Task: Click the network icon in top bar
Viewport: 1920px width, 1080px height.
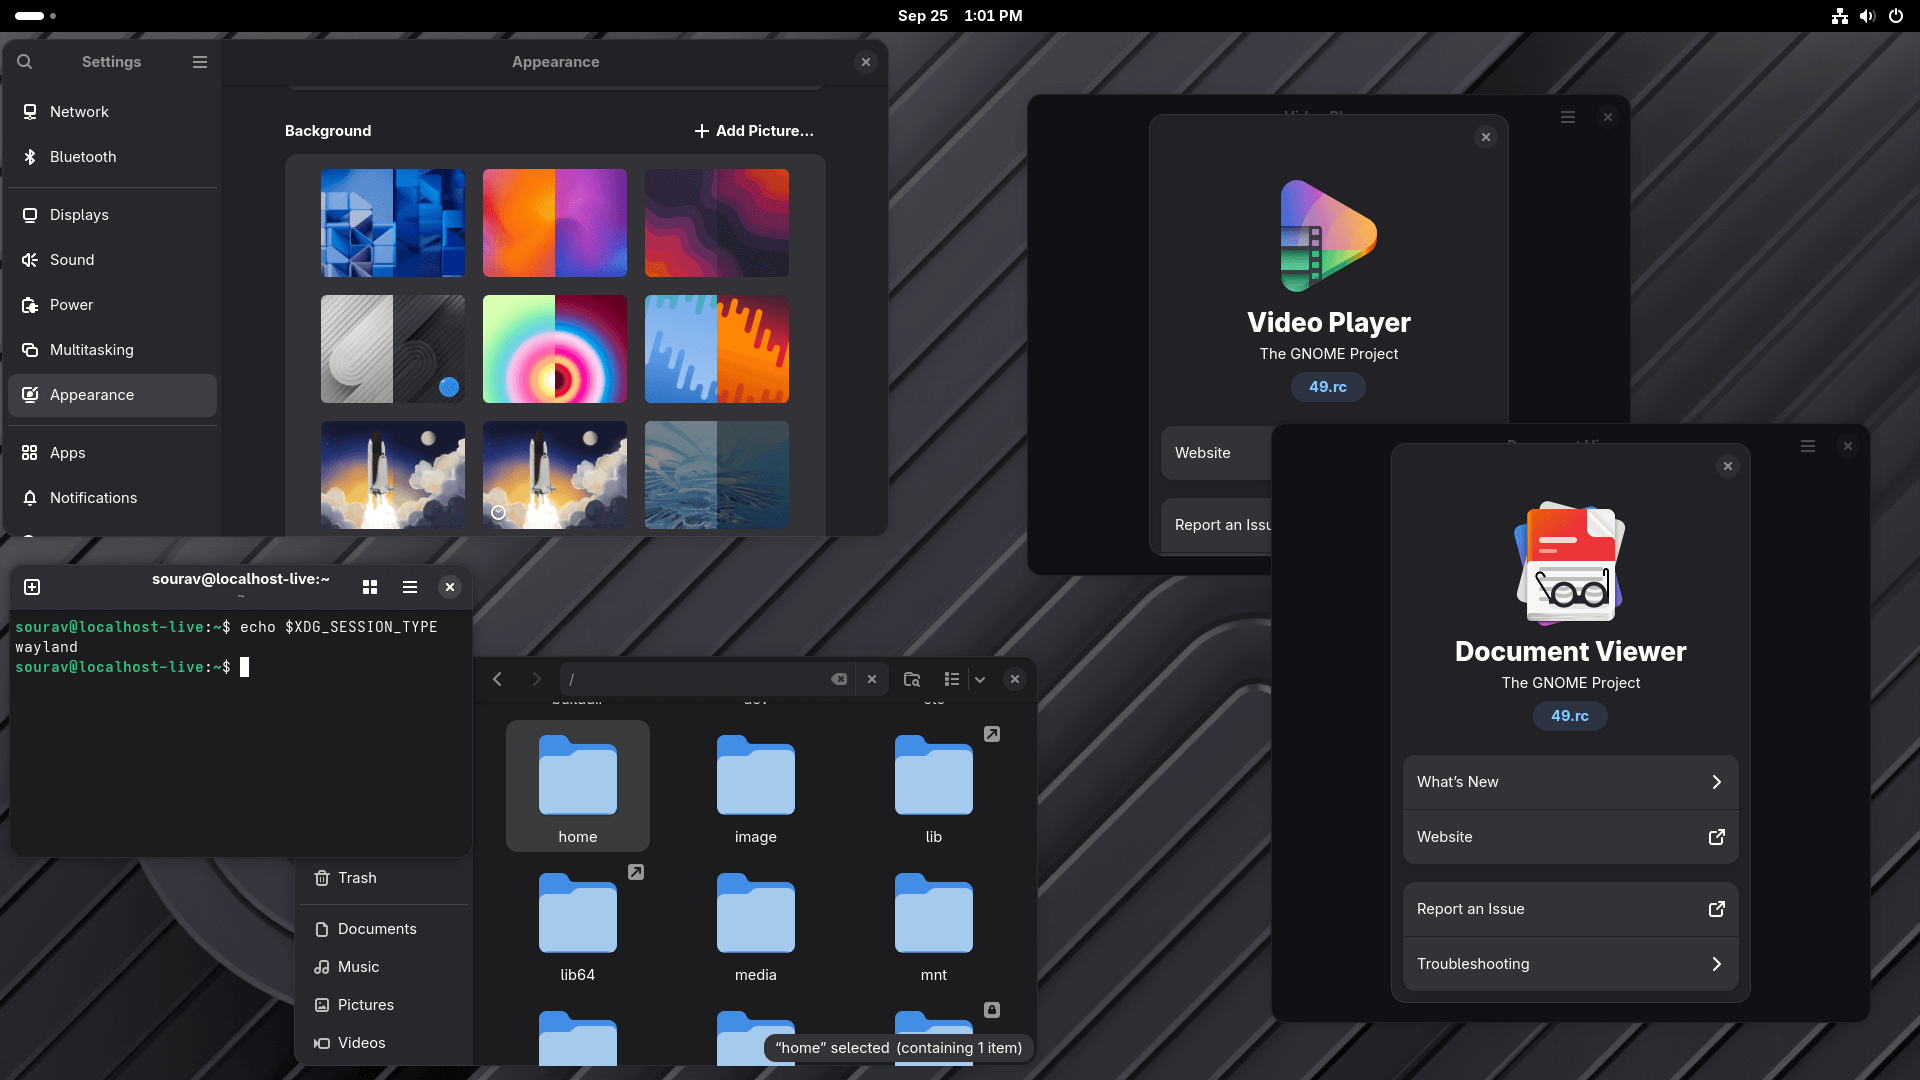Action: [x=1839, y=16]
